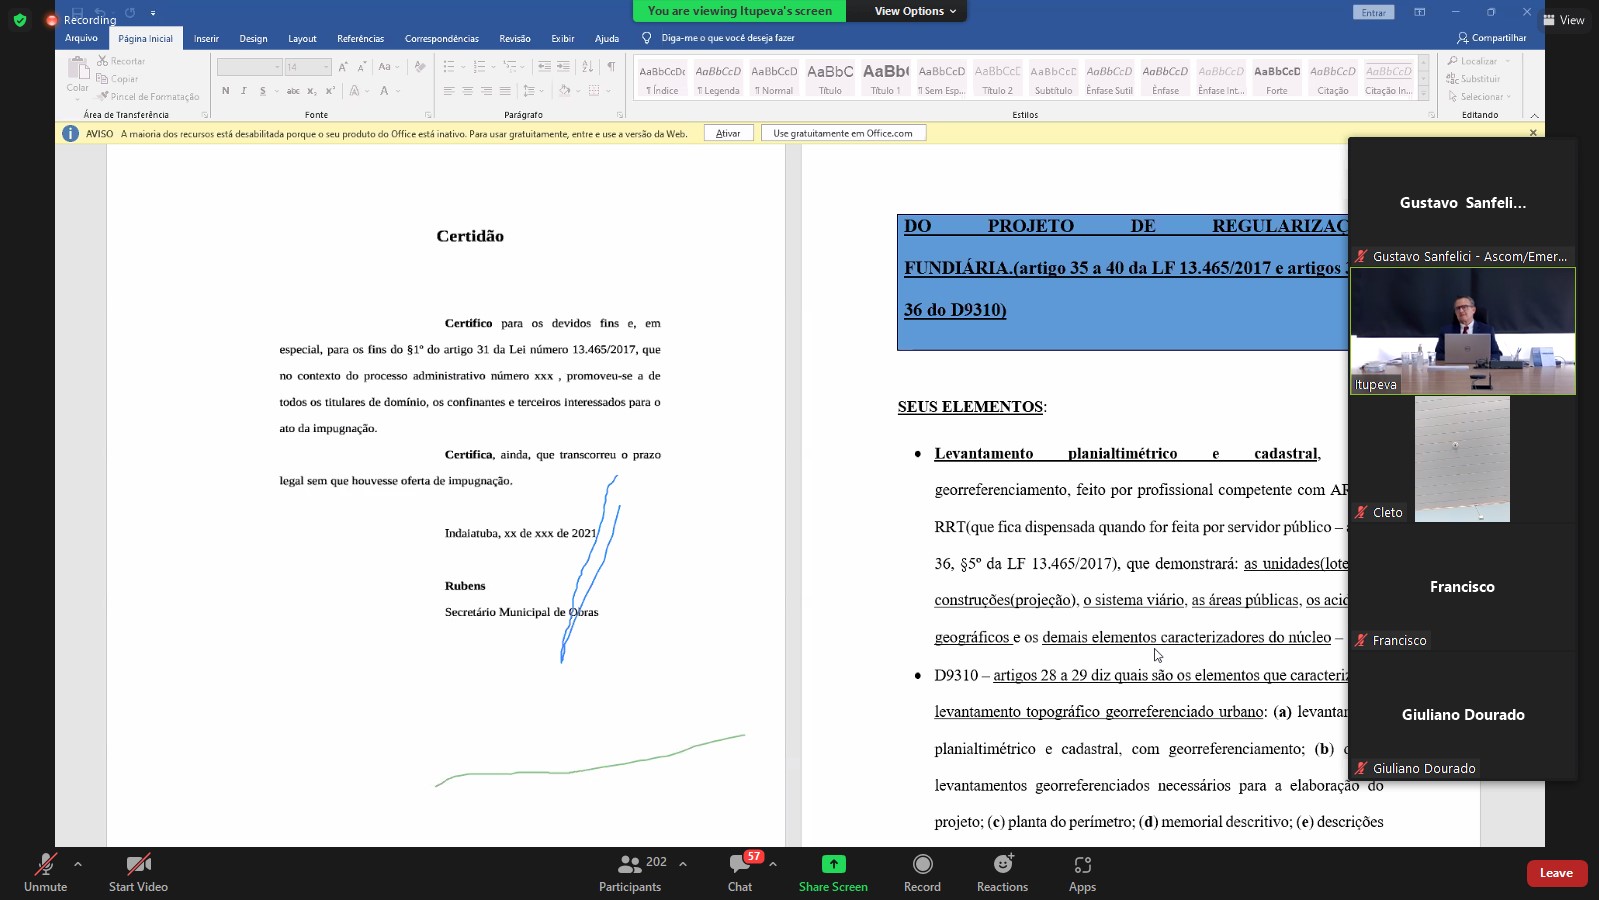Click the Ativar button in warning bar
Screen dimensions: 1599x900
[728, 133]
